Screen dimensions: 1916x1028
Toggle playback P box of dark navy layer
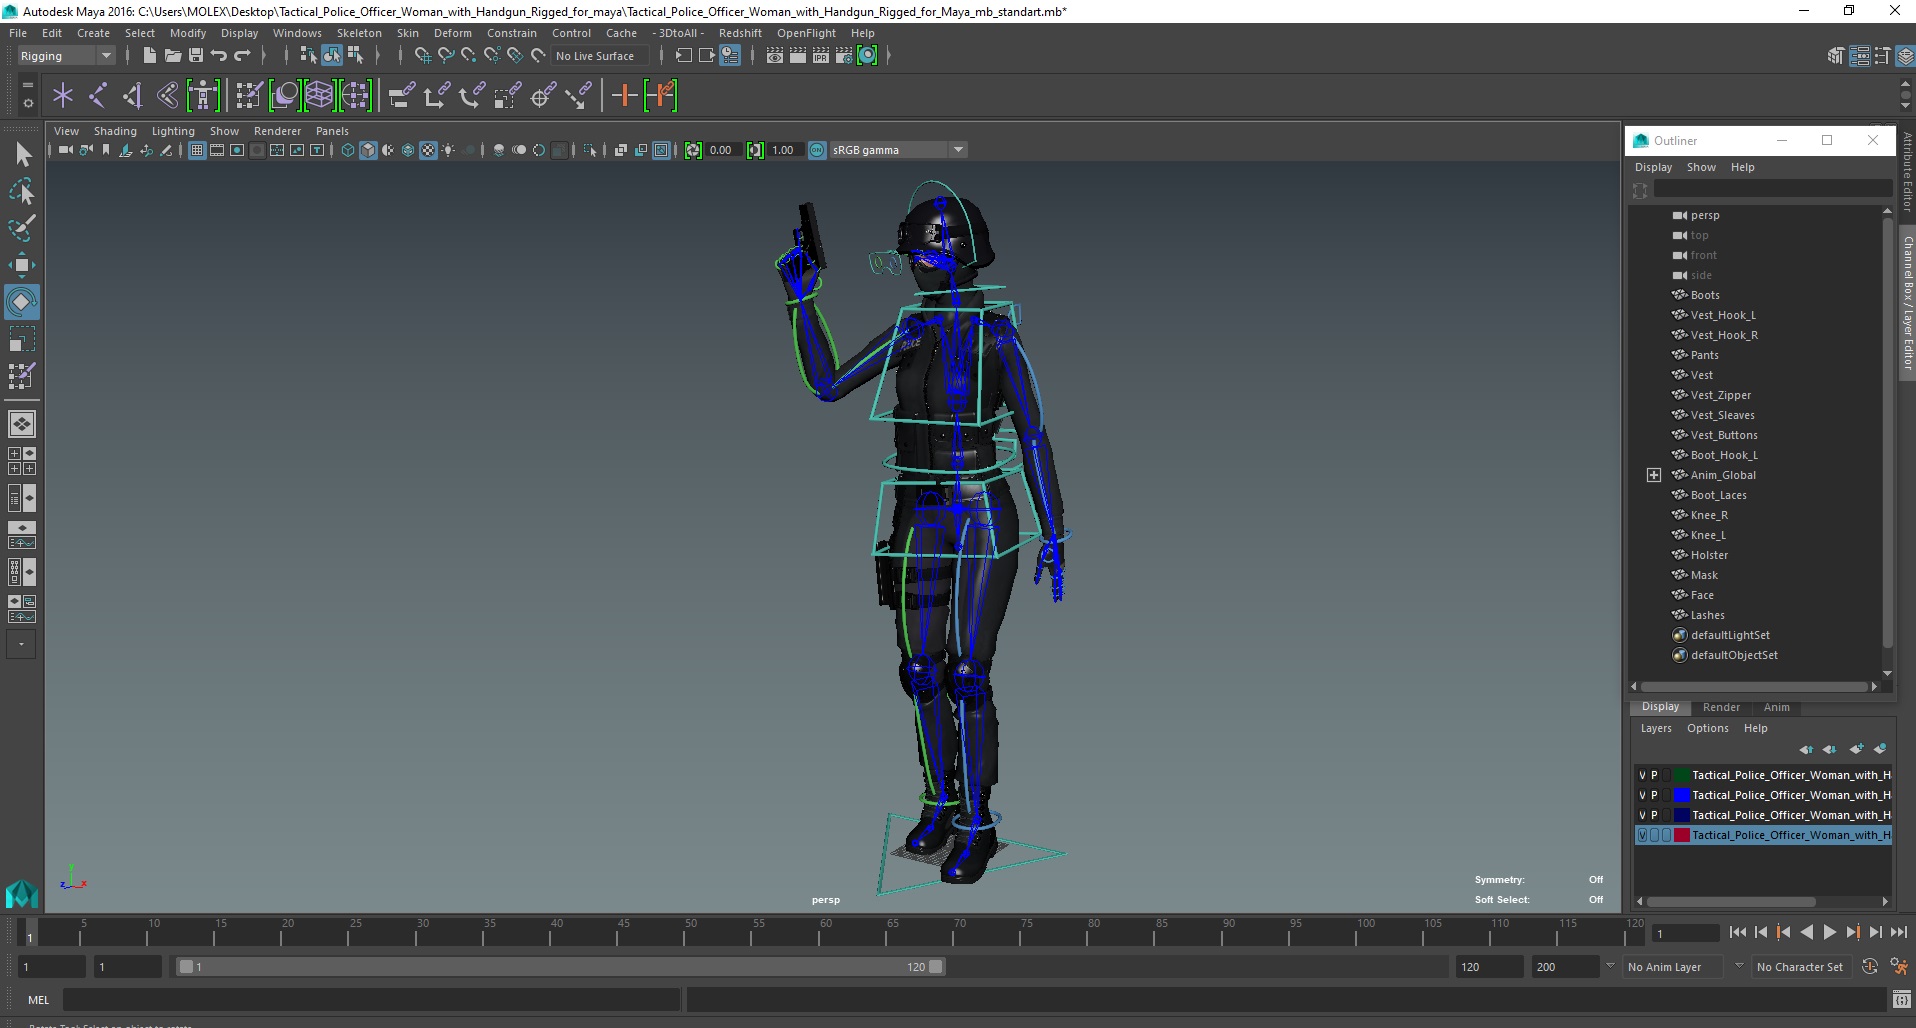[1654, 815]
